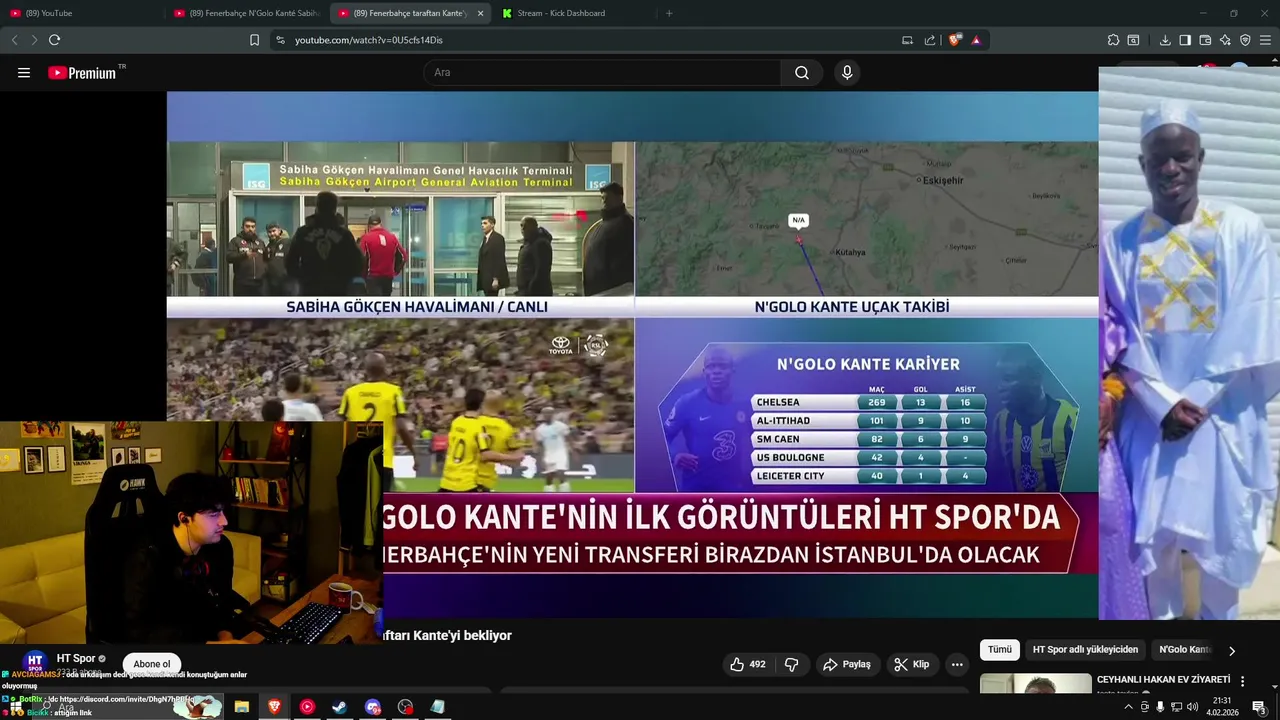The height and width of the screenshot is (720, 1280).
Task: Start voice search with microphone icon
Action: (847, 73)
